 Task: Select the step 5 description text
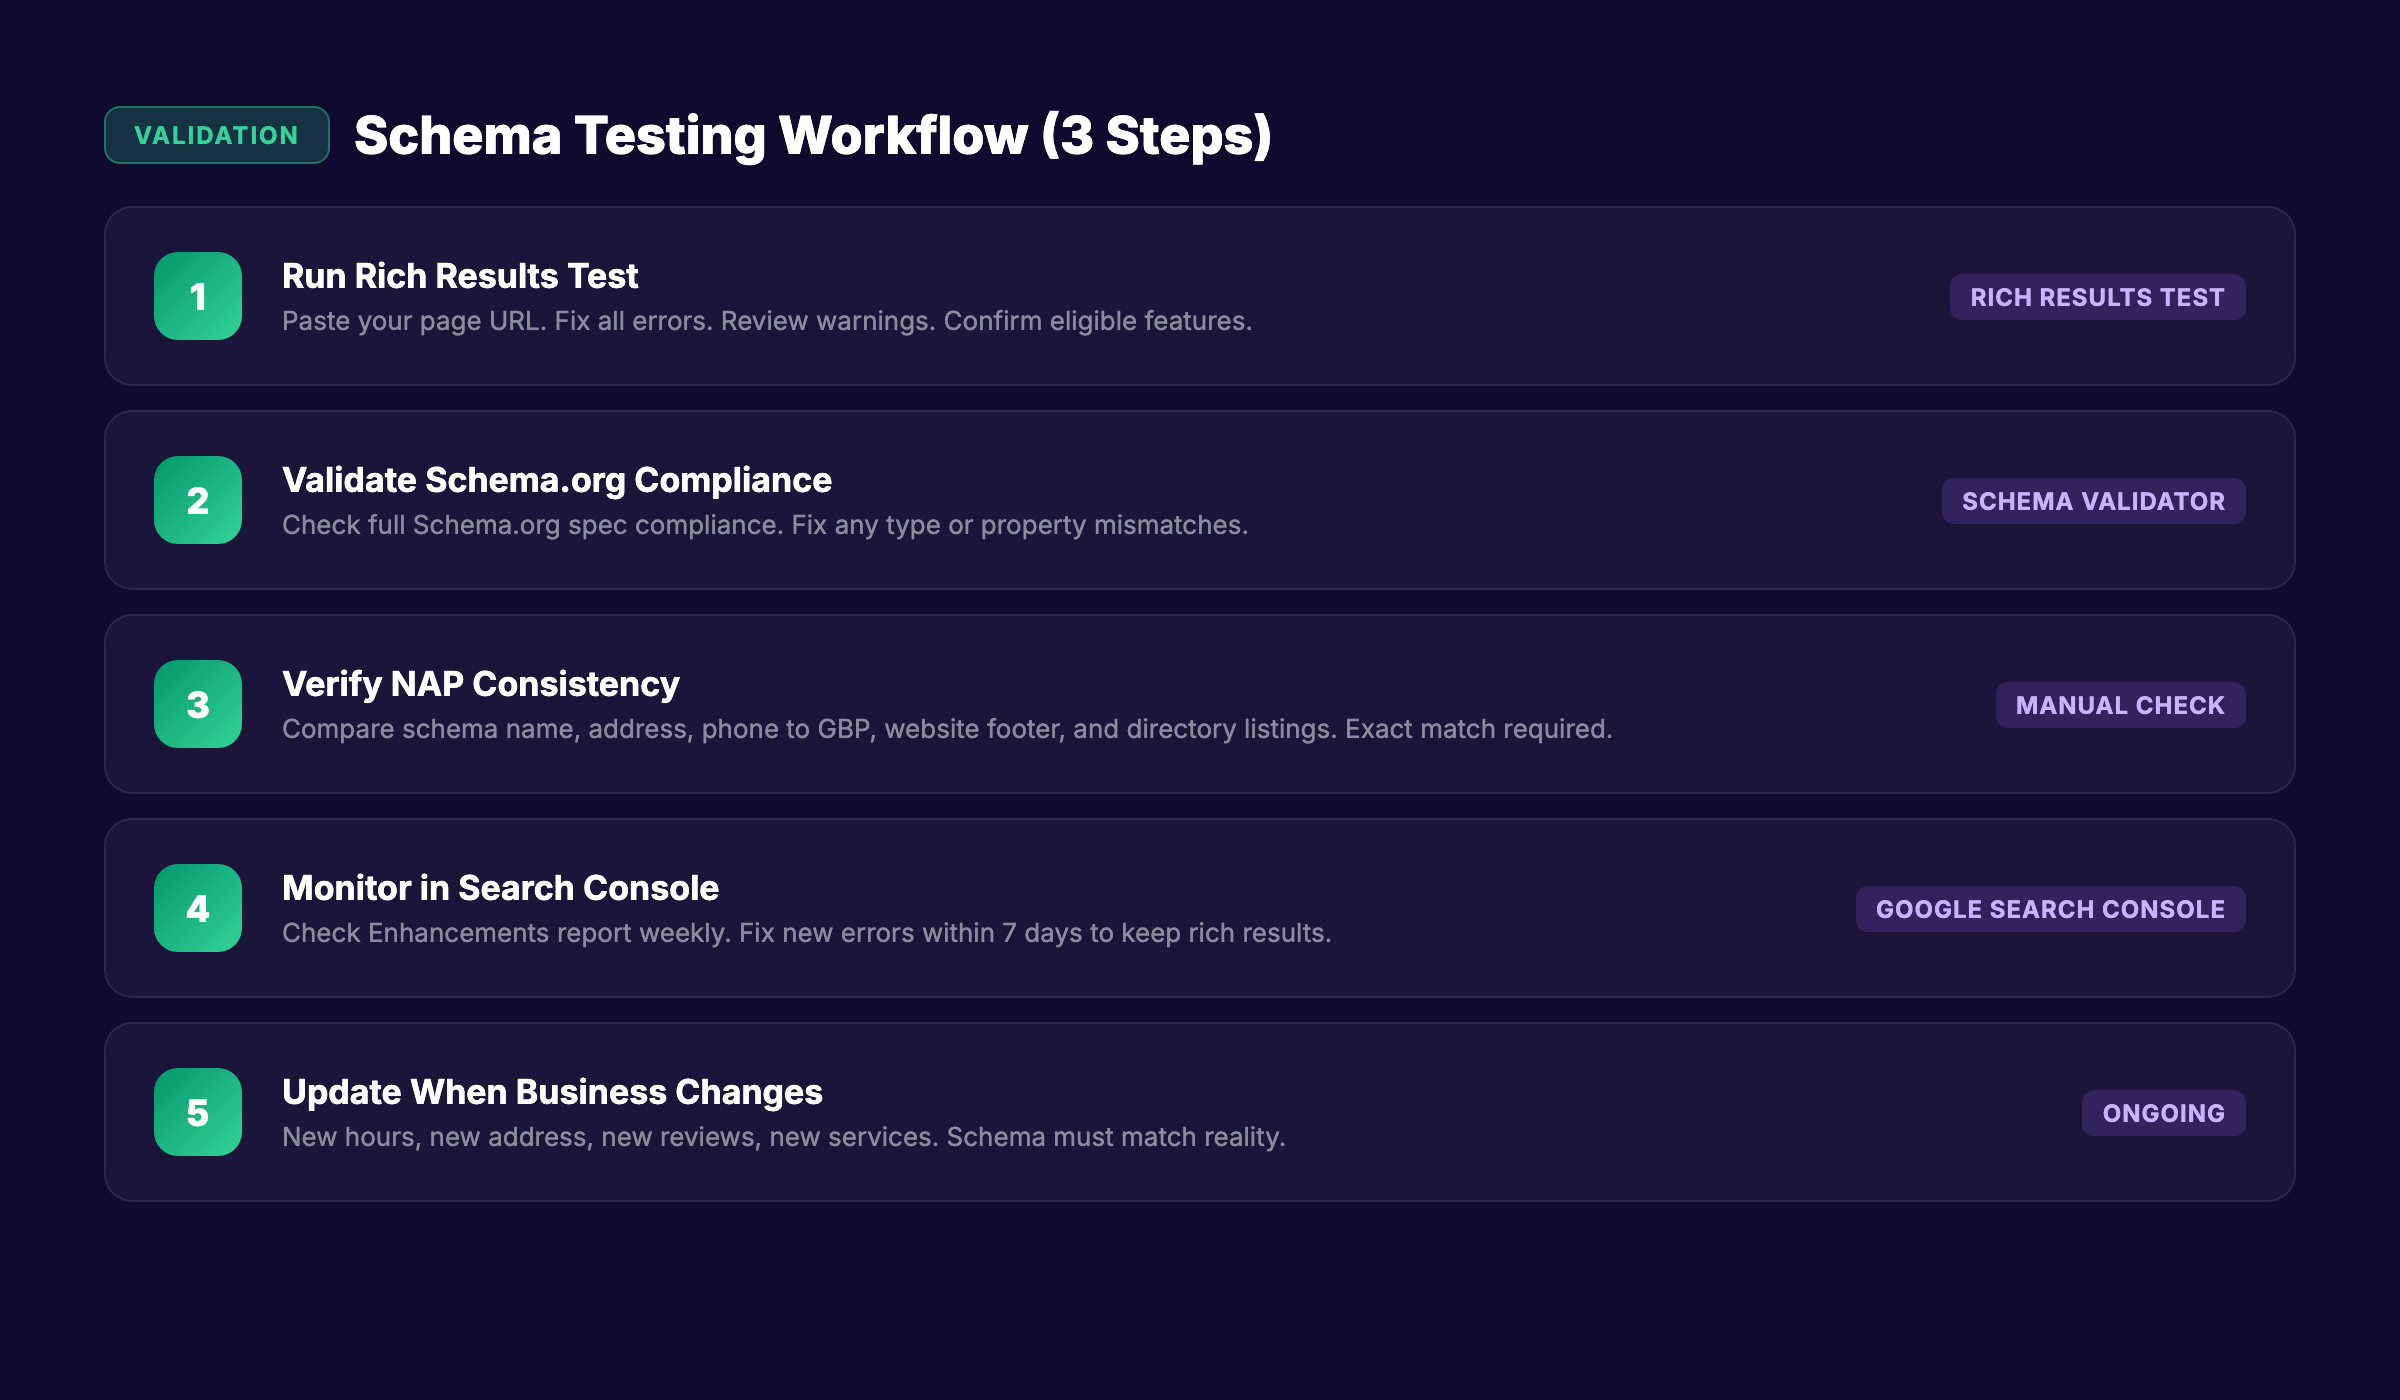[x=785, y=1136]
